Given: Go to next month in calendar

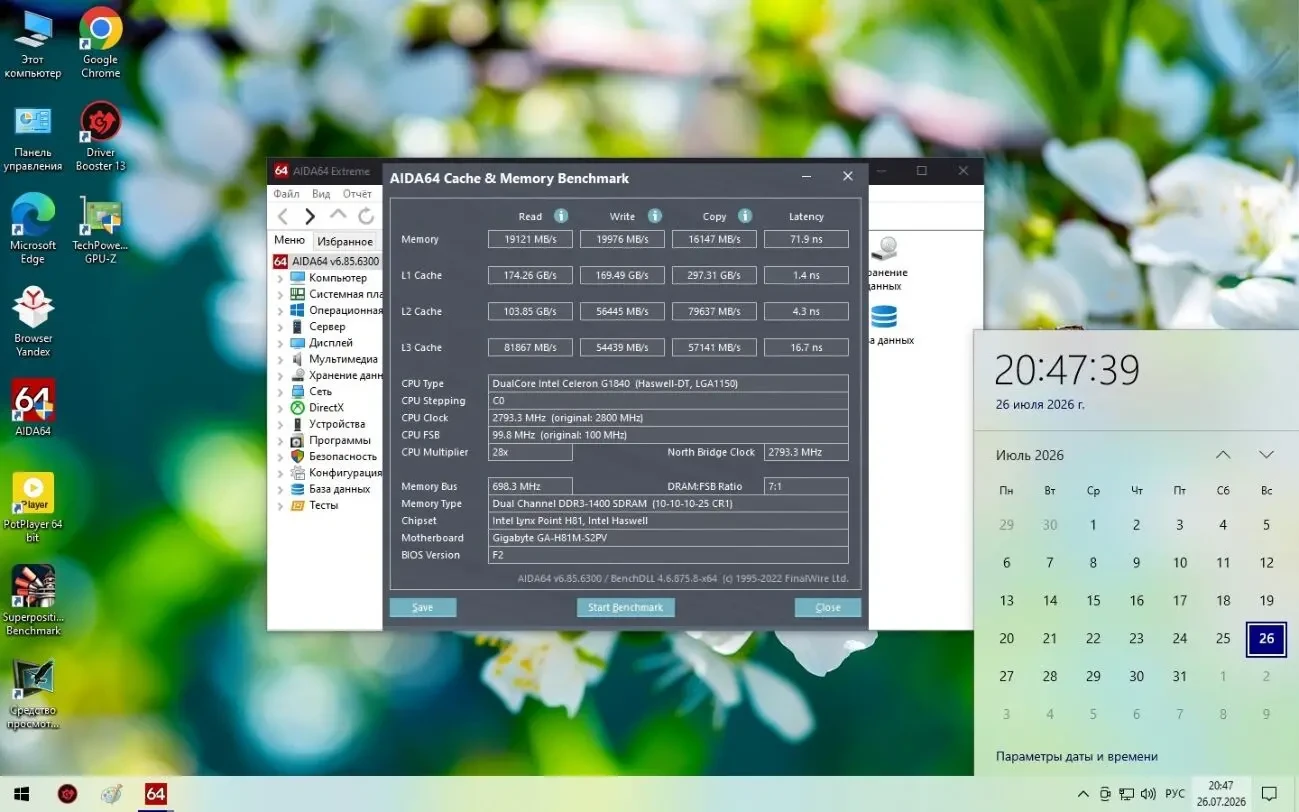Looking at the screenshot, I should [1266, 455].
